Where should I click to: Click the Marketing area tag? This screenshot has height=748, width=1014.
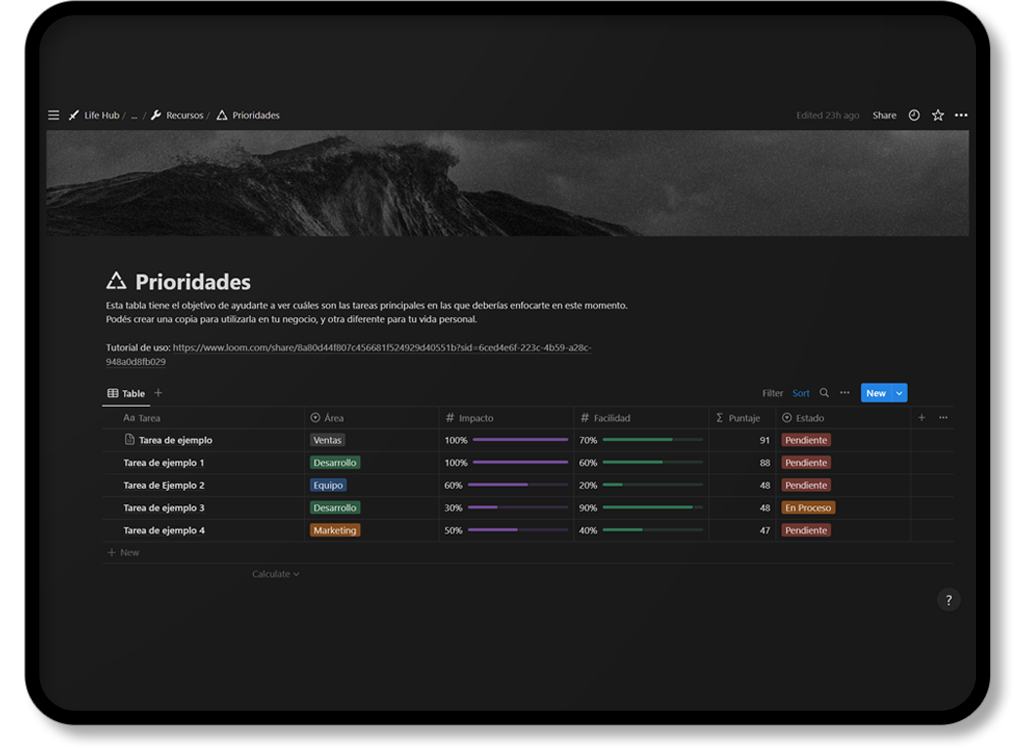(335, 531)
